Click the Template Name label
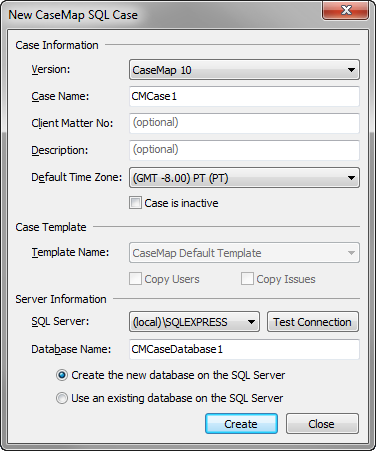 pos(70,252)
